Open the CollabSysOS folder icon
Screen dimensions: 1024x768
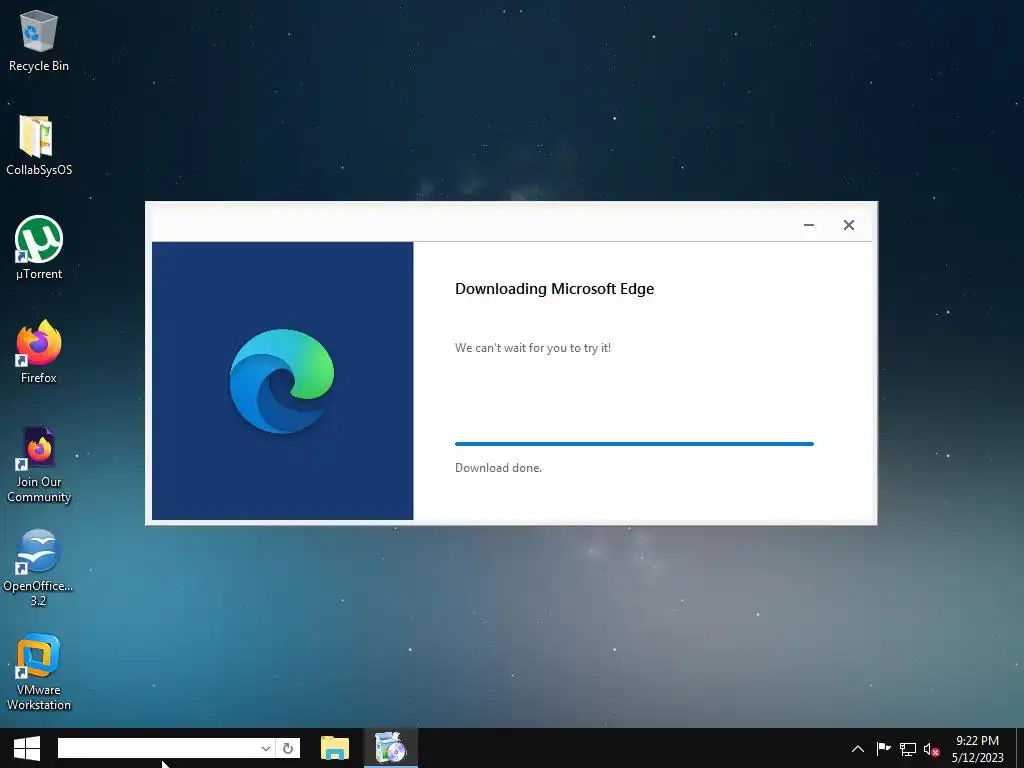point(39,145)
